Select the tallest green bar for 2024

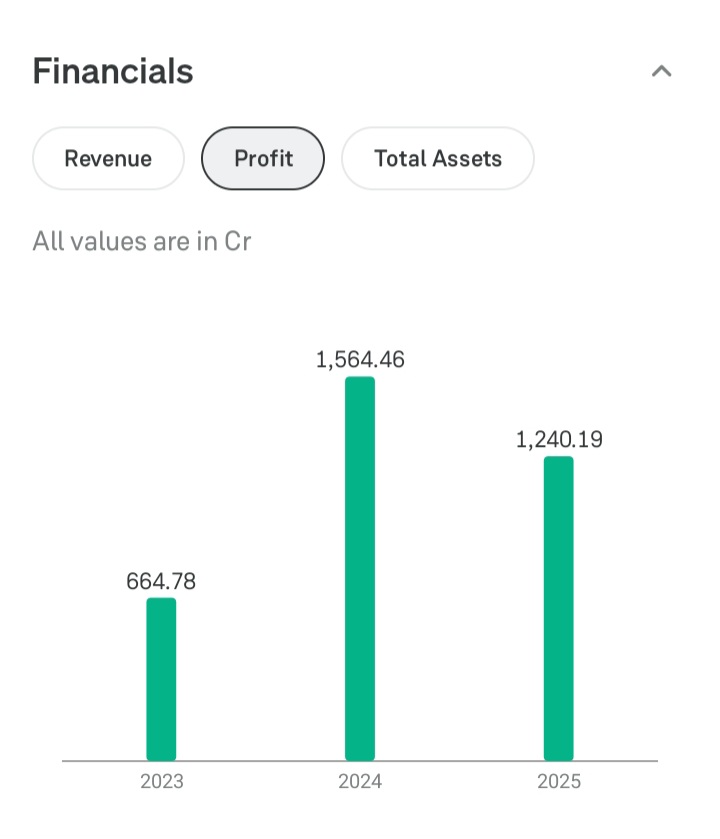point(360,568)
